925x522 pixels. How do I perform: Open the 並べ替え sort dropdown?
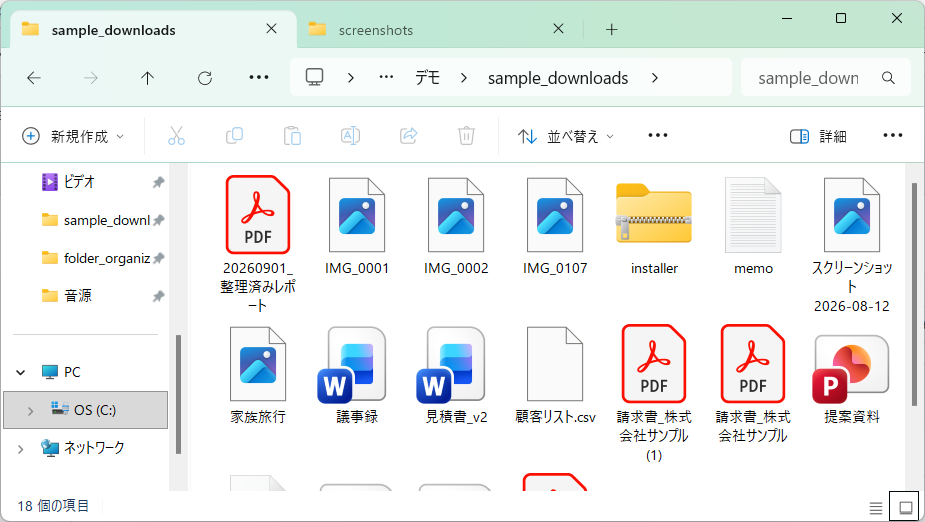[566, 136]
